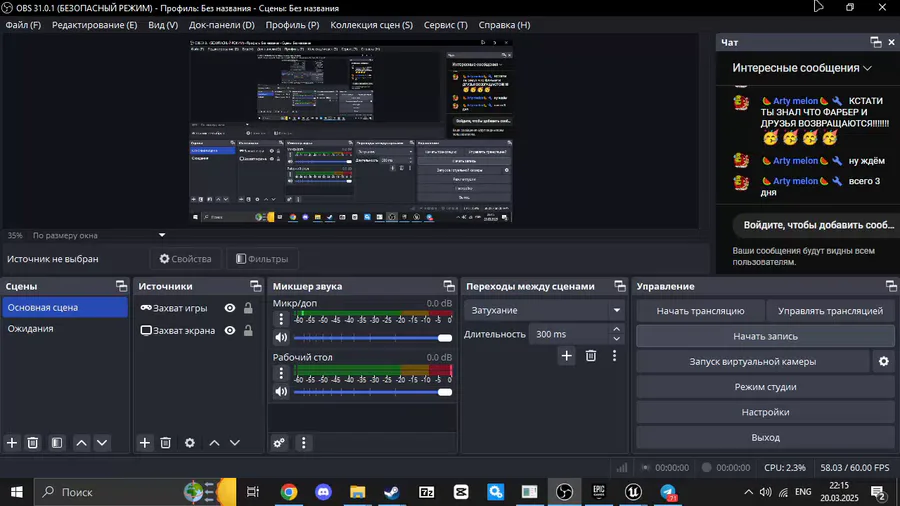The height and width of the screenshot is (506, 900).
Task: Click the Рабочий стол volume slider handle
Action: pos(445,392)
